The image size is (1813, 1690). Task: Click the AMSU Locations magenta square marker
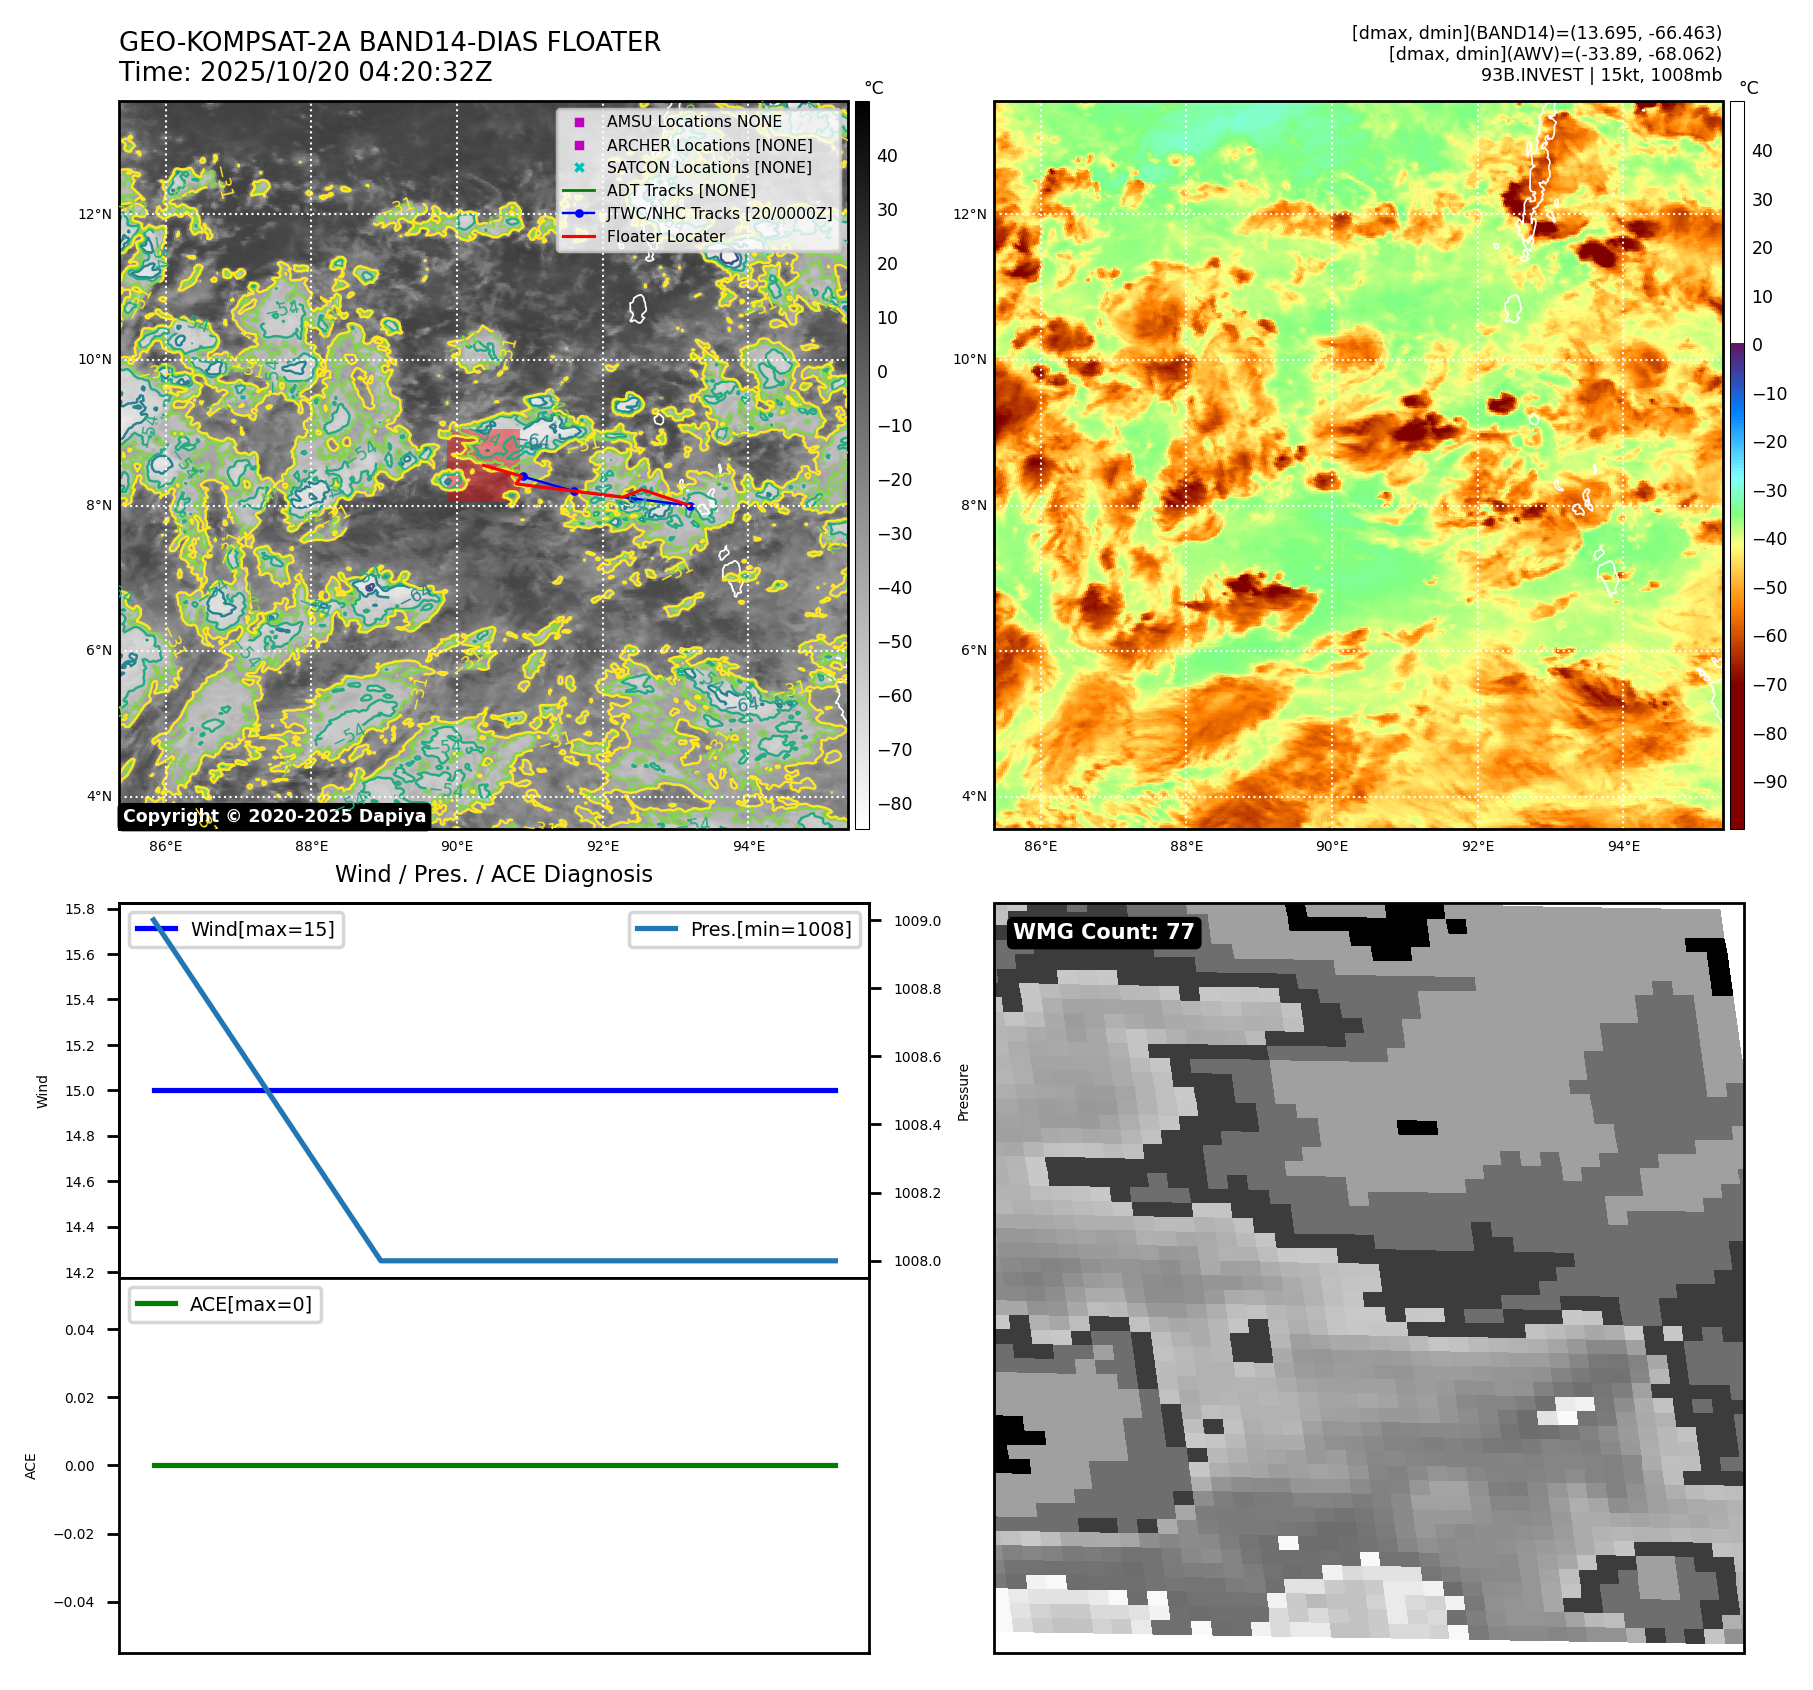(579, 122)
